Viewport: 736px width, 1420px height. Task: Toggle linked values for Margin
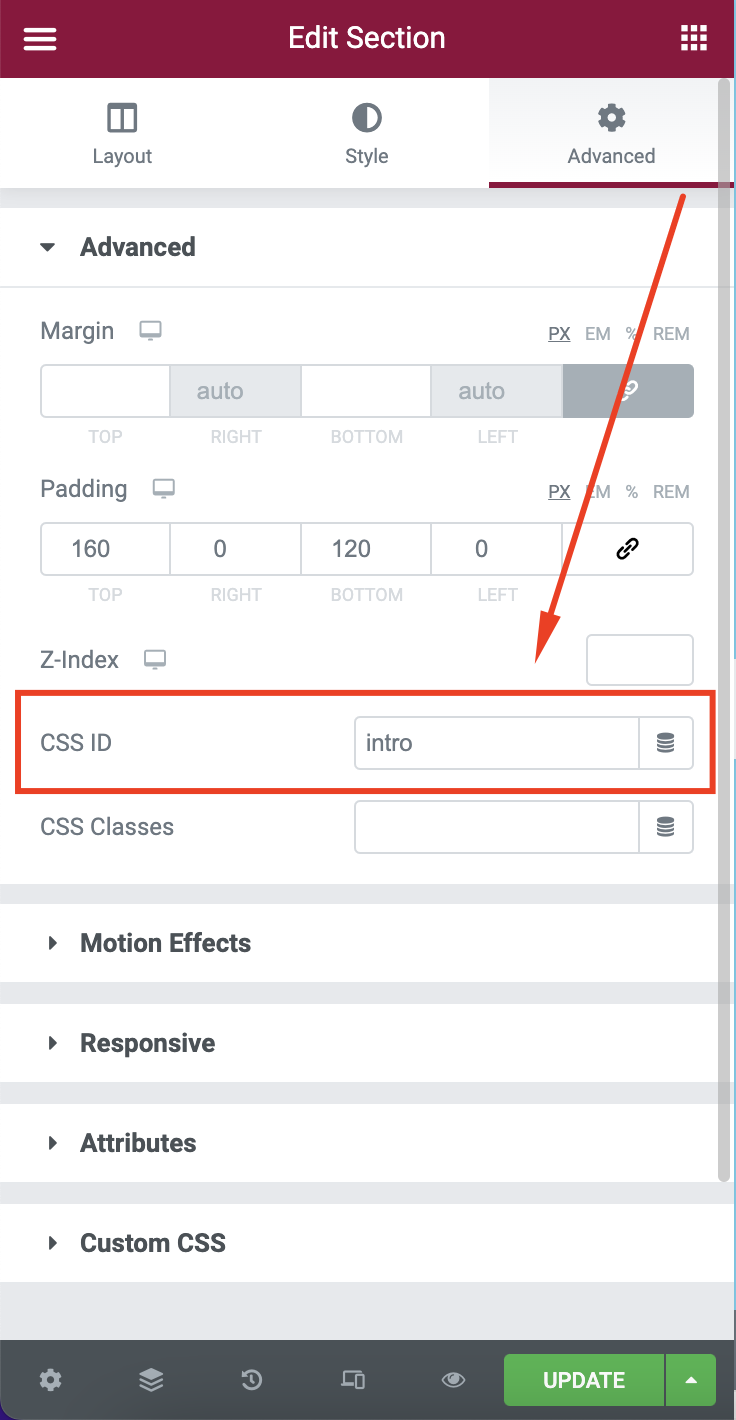click(628, 391)
